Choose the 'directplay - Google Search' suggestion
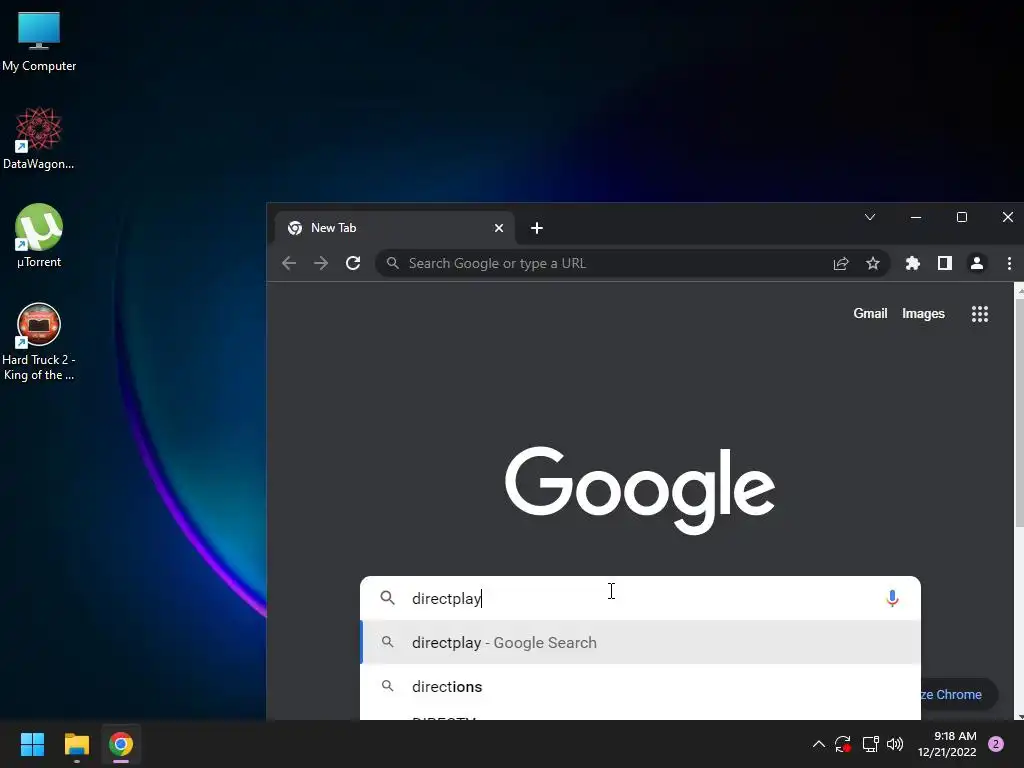 click(x=640, y=643)
